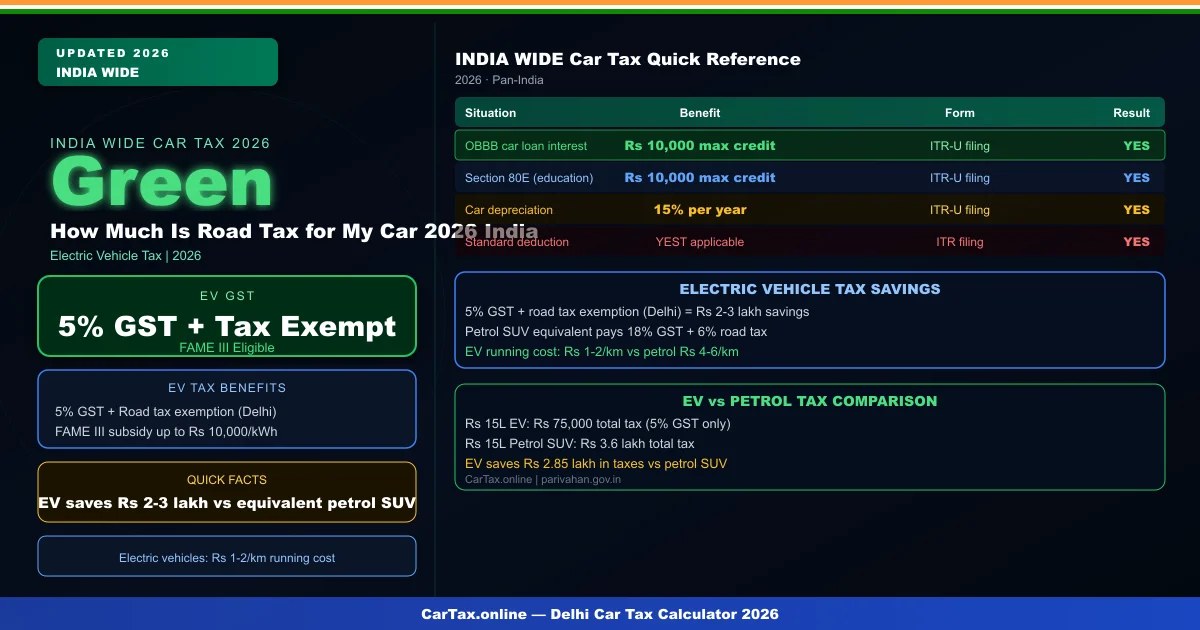Click ITR-U filing in OBBB row

pos(960,146)
